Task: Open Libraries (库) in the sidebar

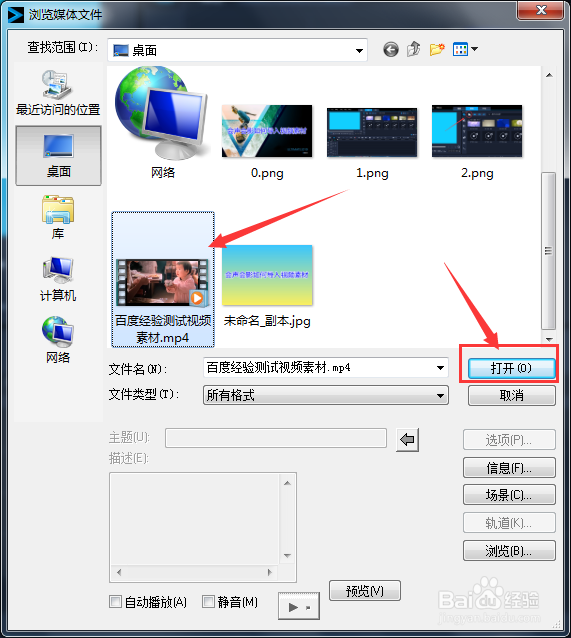Action: 58,217
